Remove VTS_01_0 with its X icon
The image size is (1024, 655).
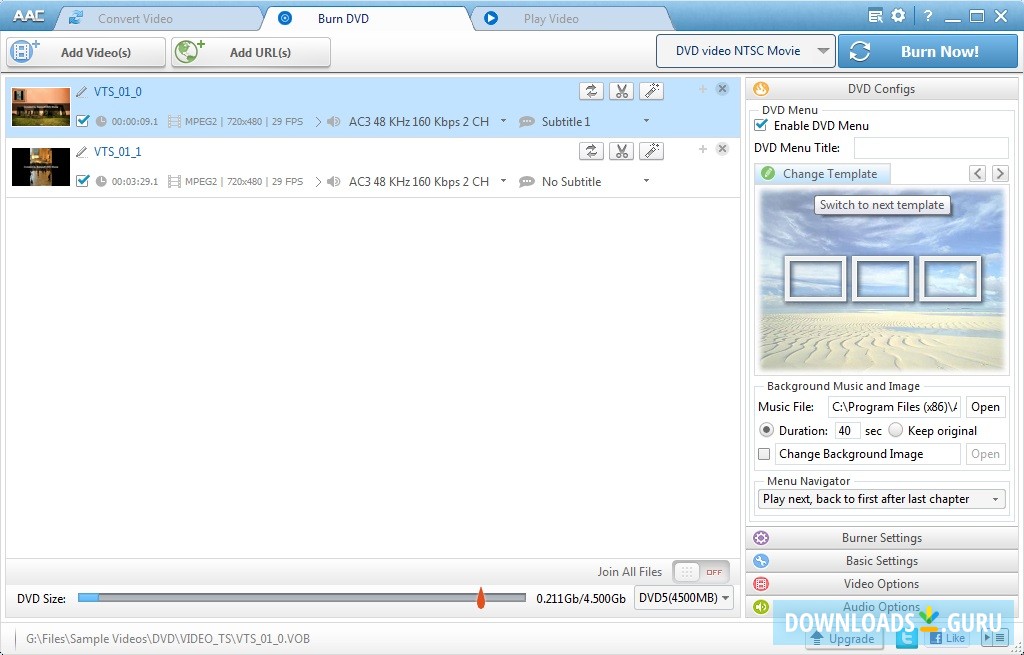722,89
